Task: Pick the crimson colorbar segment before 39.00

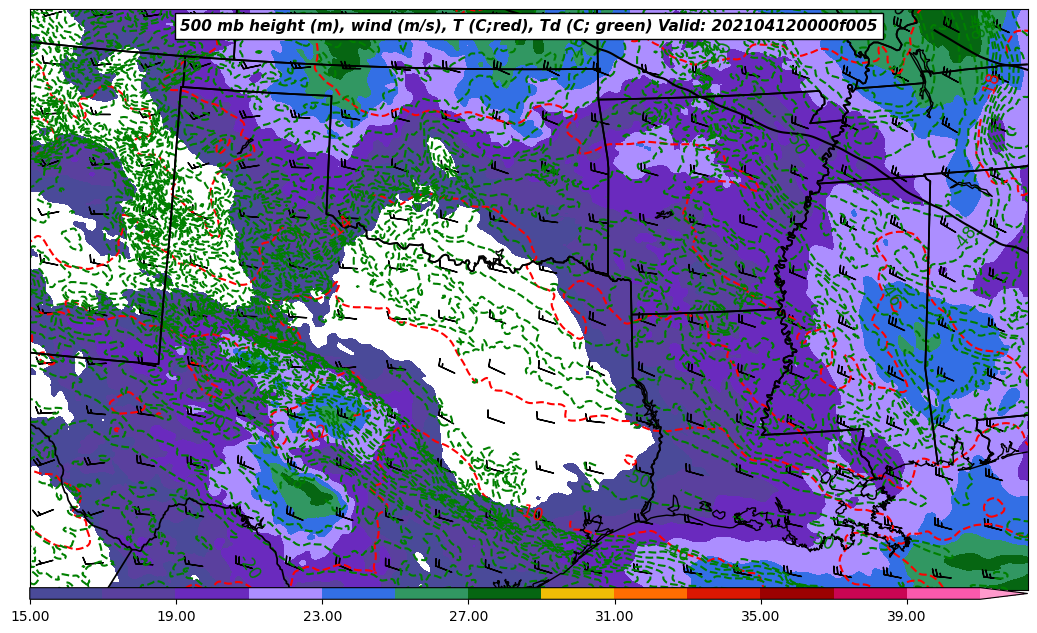Action: (870, 593)
